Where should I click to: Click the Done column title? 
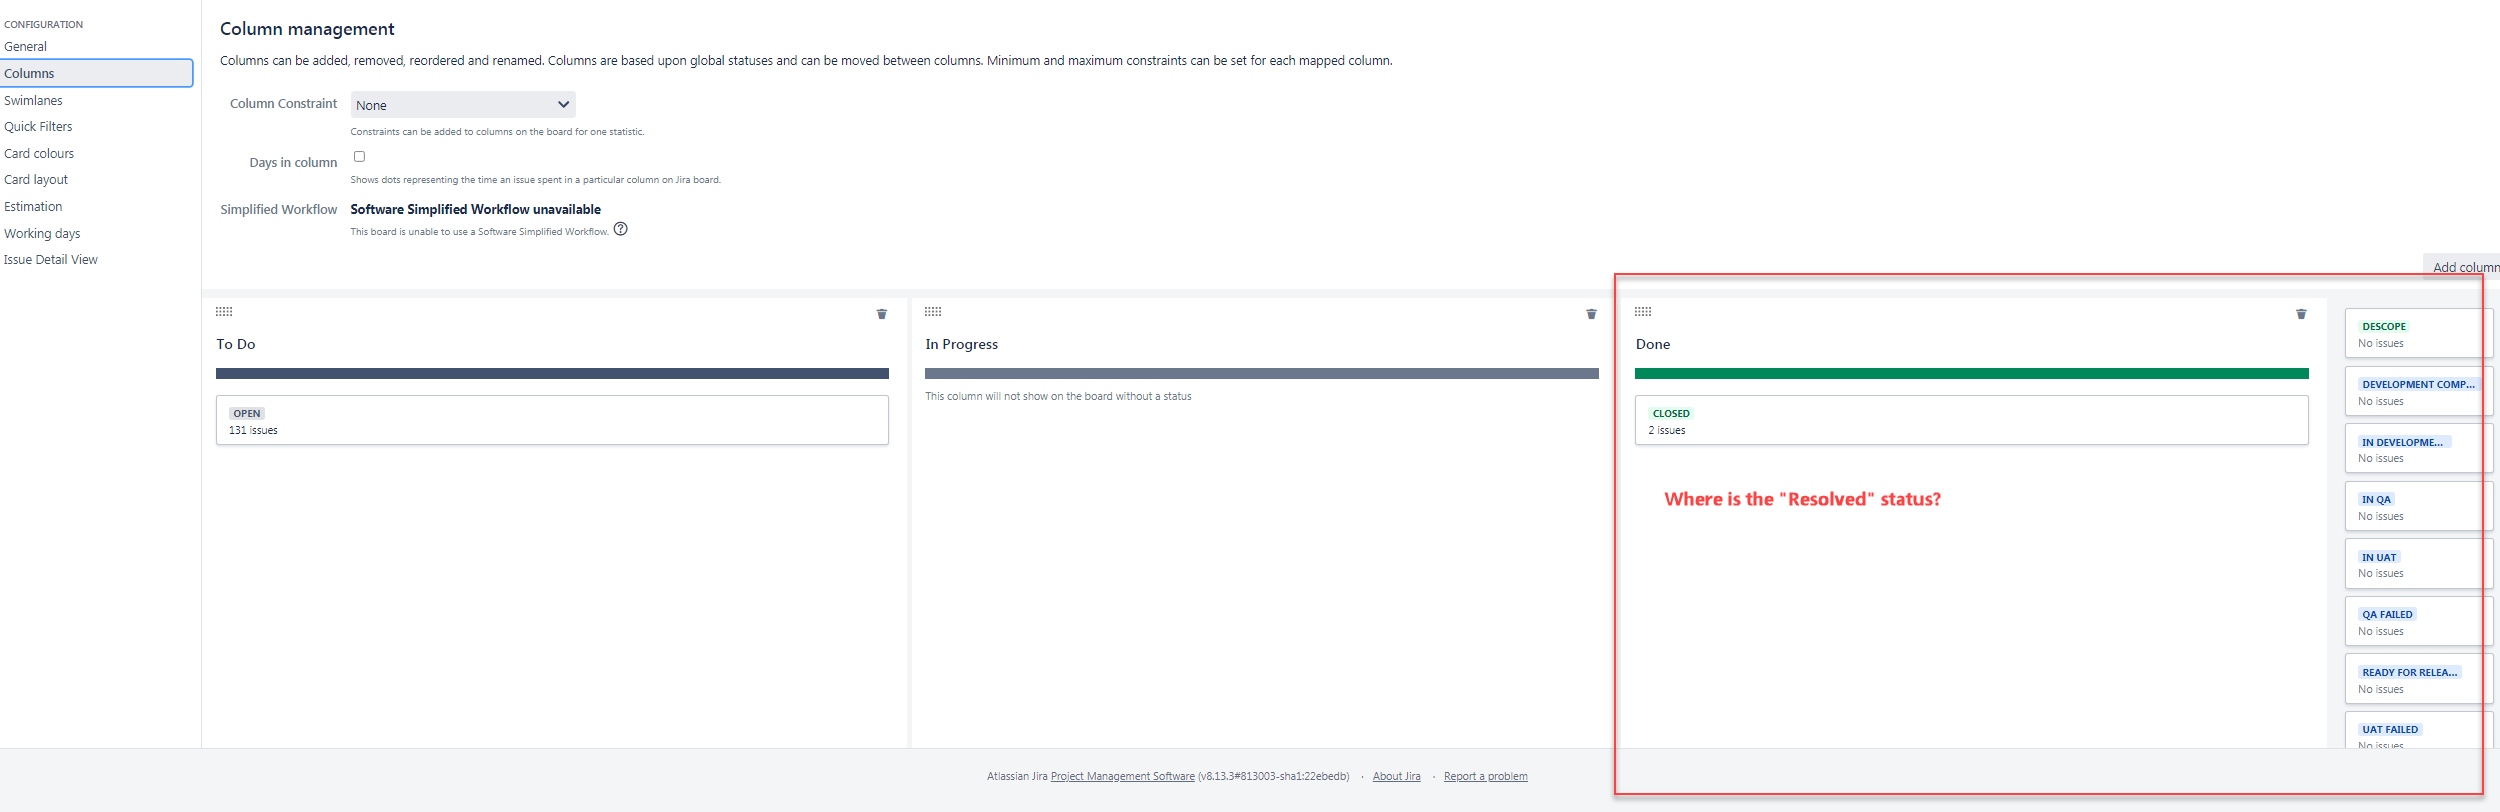(x=1653, y=344)
